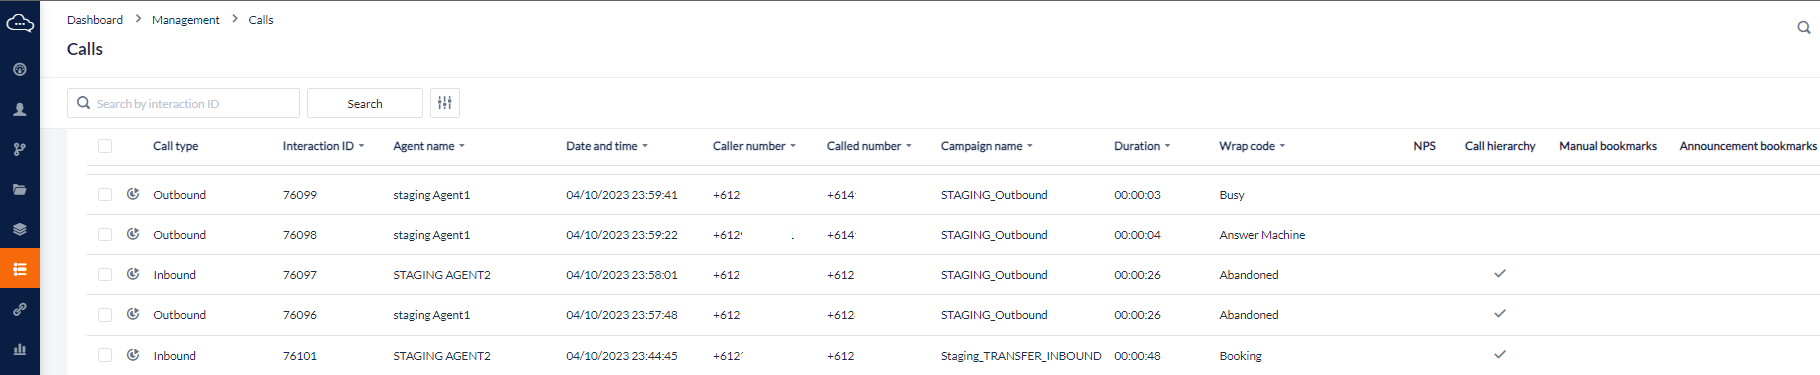Click the magnifier icon at top right
Image resolution: width=1820 pixels, height=375 pixels.
pyautogui.click(x=1804, y=28)
